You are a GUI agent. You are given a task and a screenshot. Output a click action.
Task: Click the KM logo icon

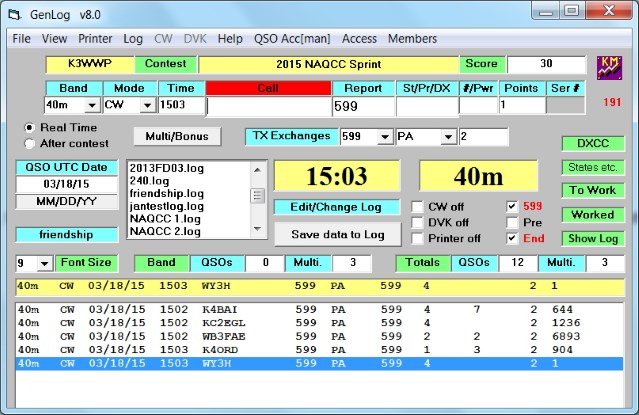[610, 67]
